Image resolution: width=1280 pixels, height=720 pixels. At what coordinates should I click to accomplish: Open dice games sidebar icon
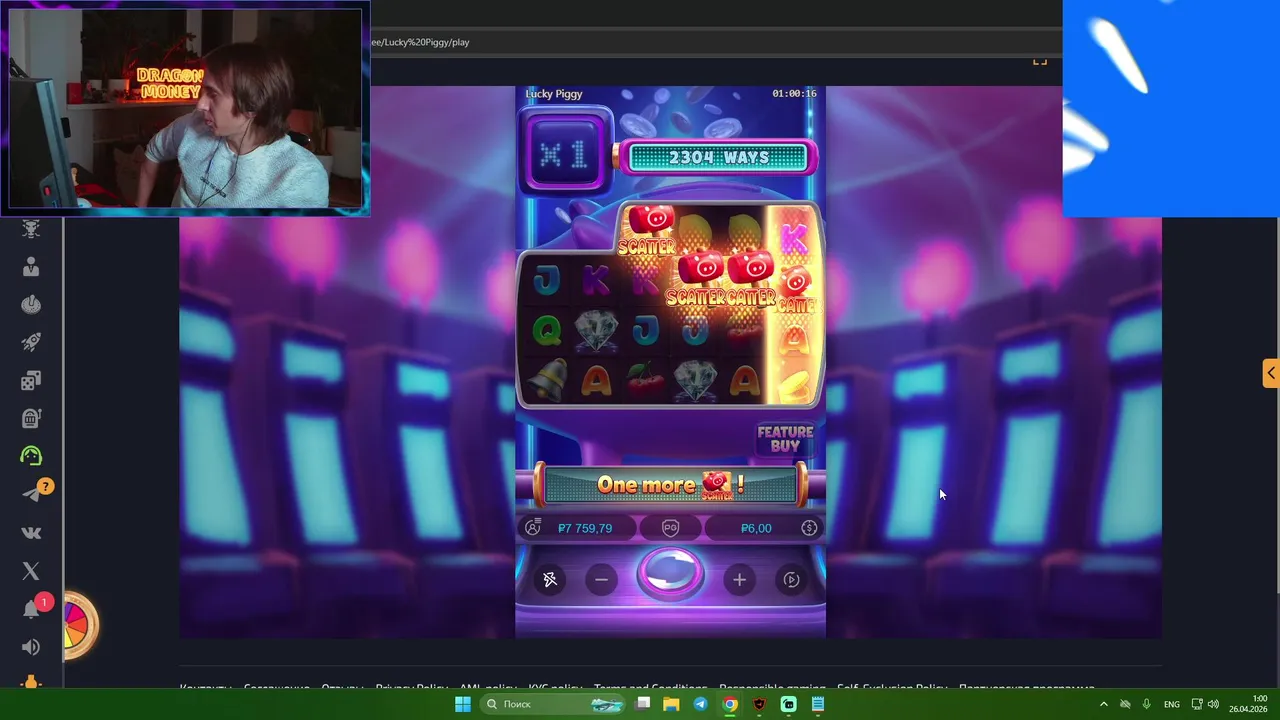[31, 380]
